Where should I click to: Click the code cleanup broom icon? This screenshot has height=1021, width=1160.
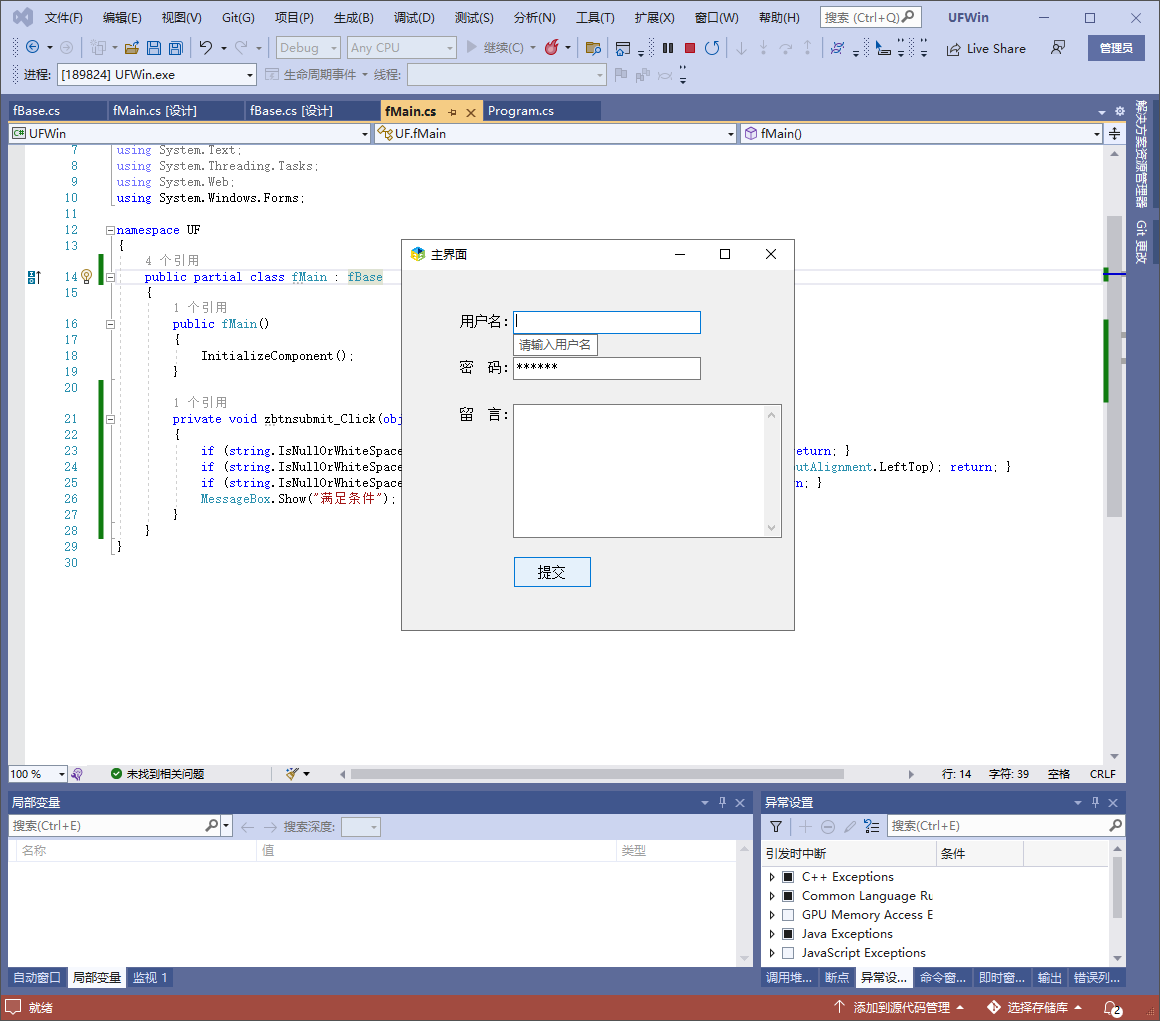pyautogui.click(x=293, y=774)
